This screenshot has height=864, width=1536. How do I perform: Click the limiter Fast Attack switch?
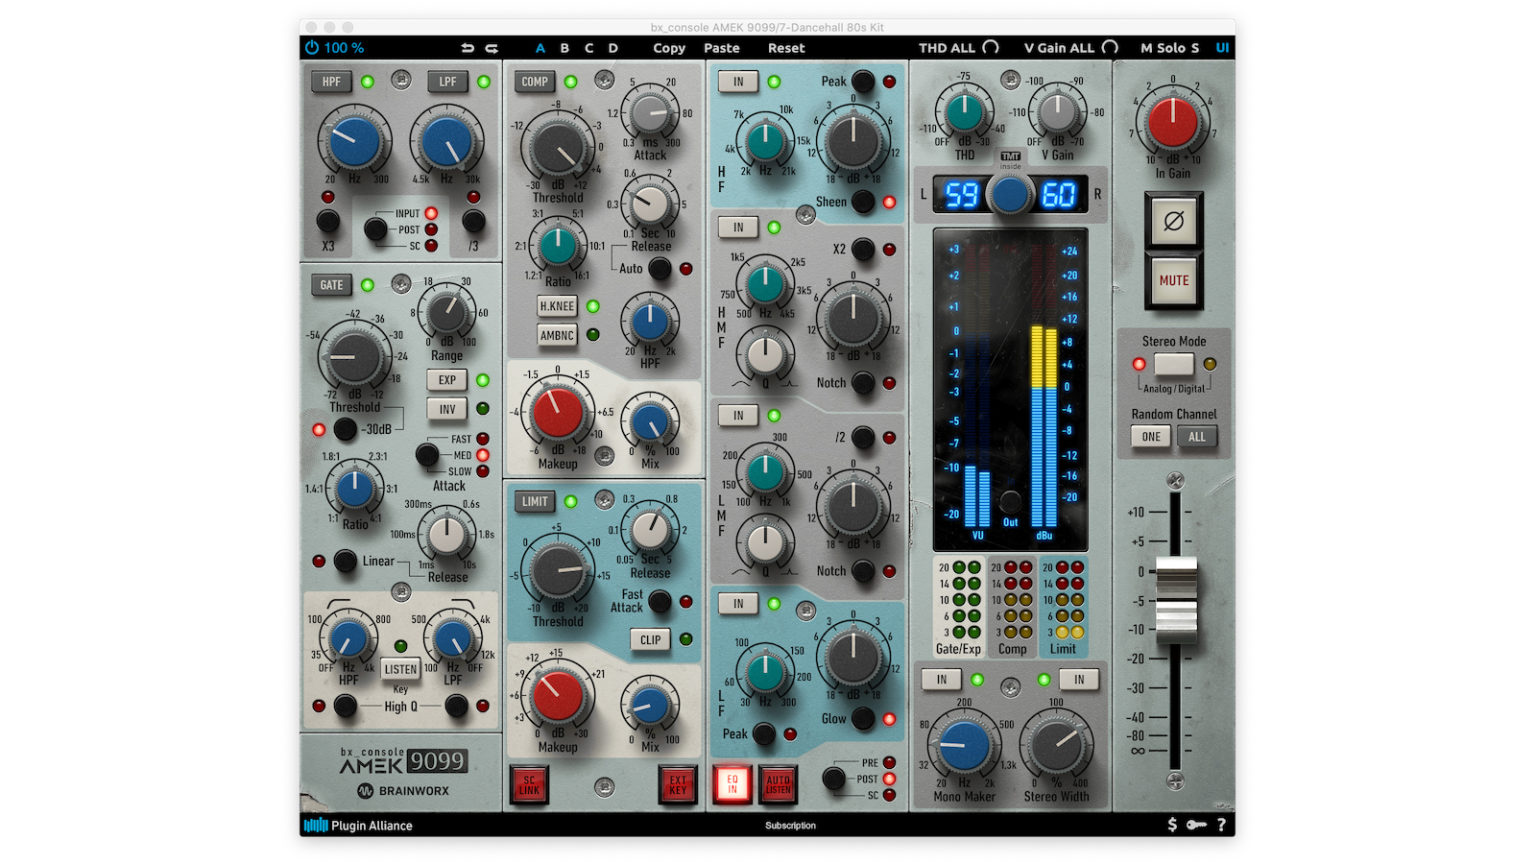tap(660, 601)
